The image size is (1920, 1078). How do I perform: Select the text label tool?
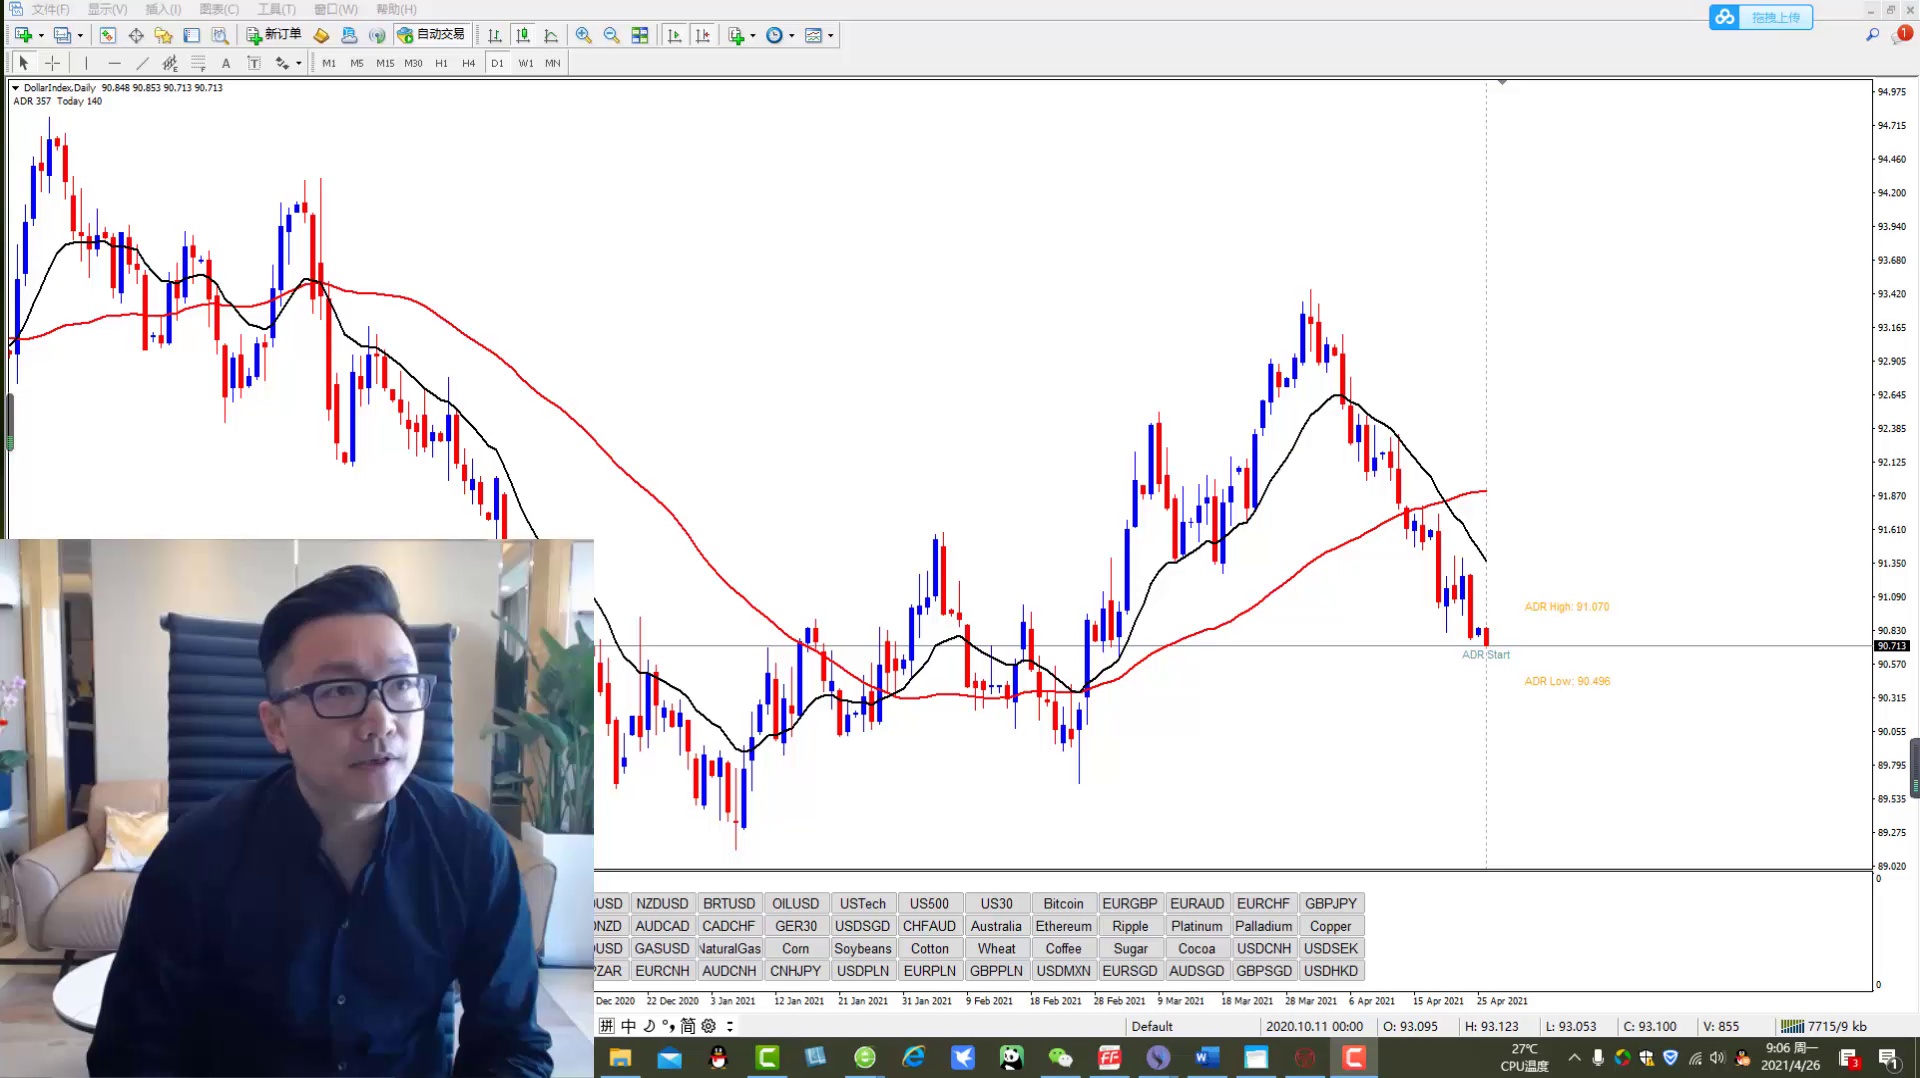point(254,63)
